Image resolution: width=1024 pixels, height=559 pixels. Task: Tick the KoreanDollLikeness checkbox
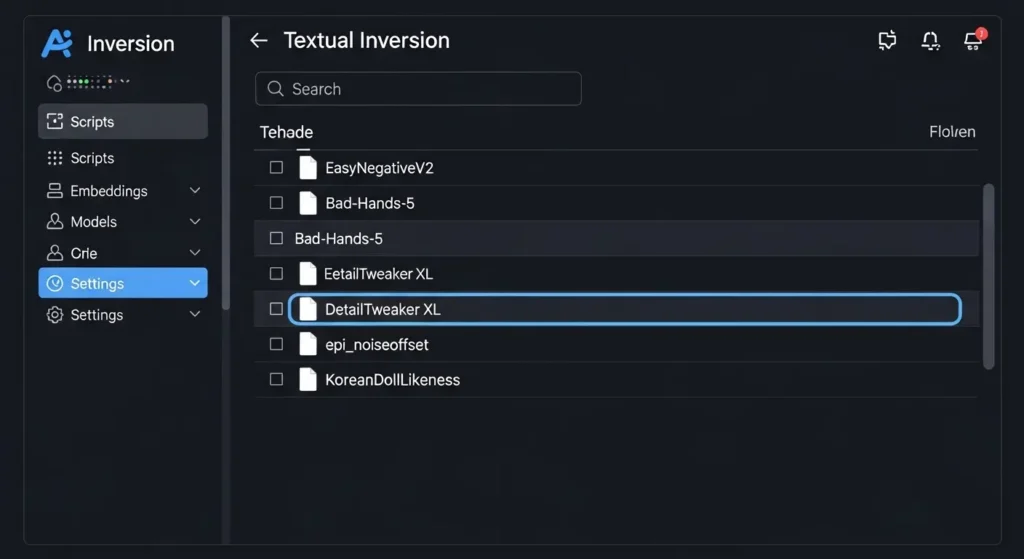click(277, 380)
